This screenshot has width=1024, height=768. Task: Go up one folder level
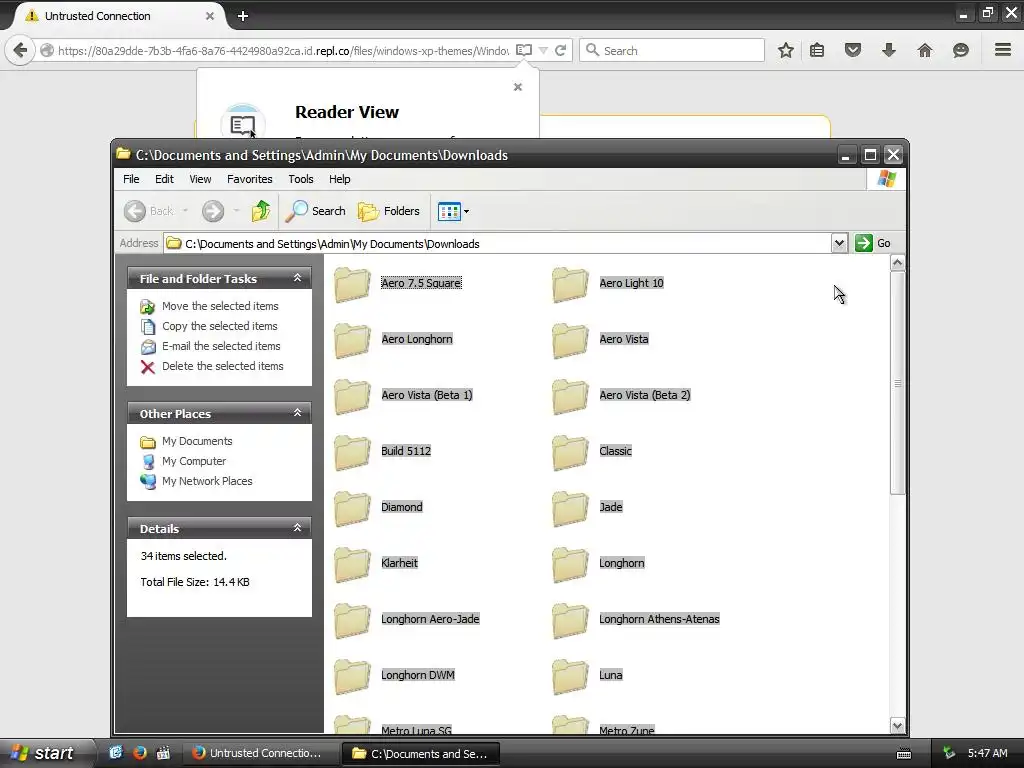point(261,211)
